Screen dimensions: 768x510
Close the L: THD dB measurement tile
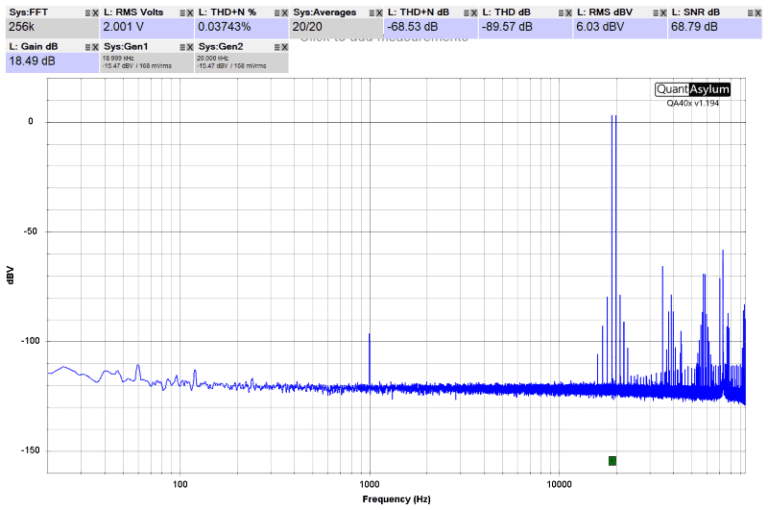click(568, 12)
